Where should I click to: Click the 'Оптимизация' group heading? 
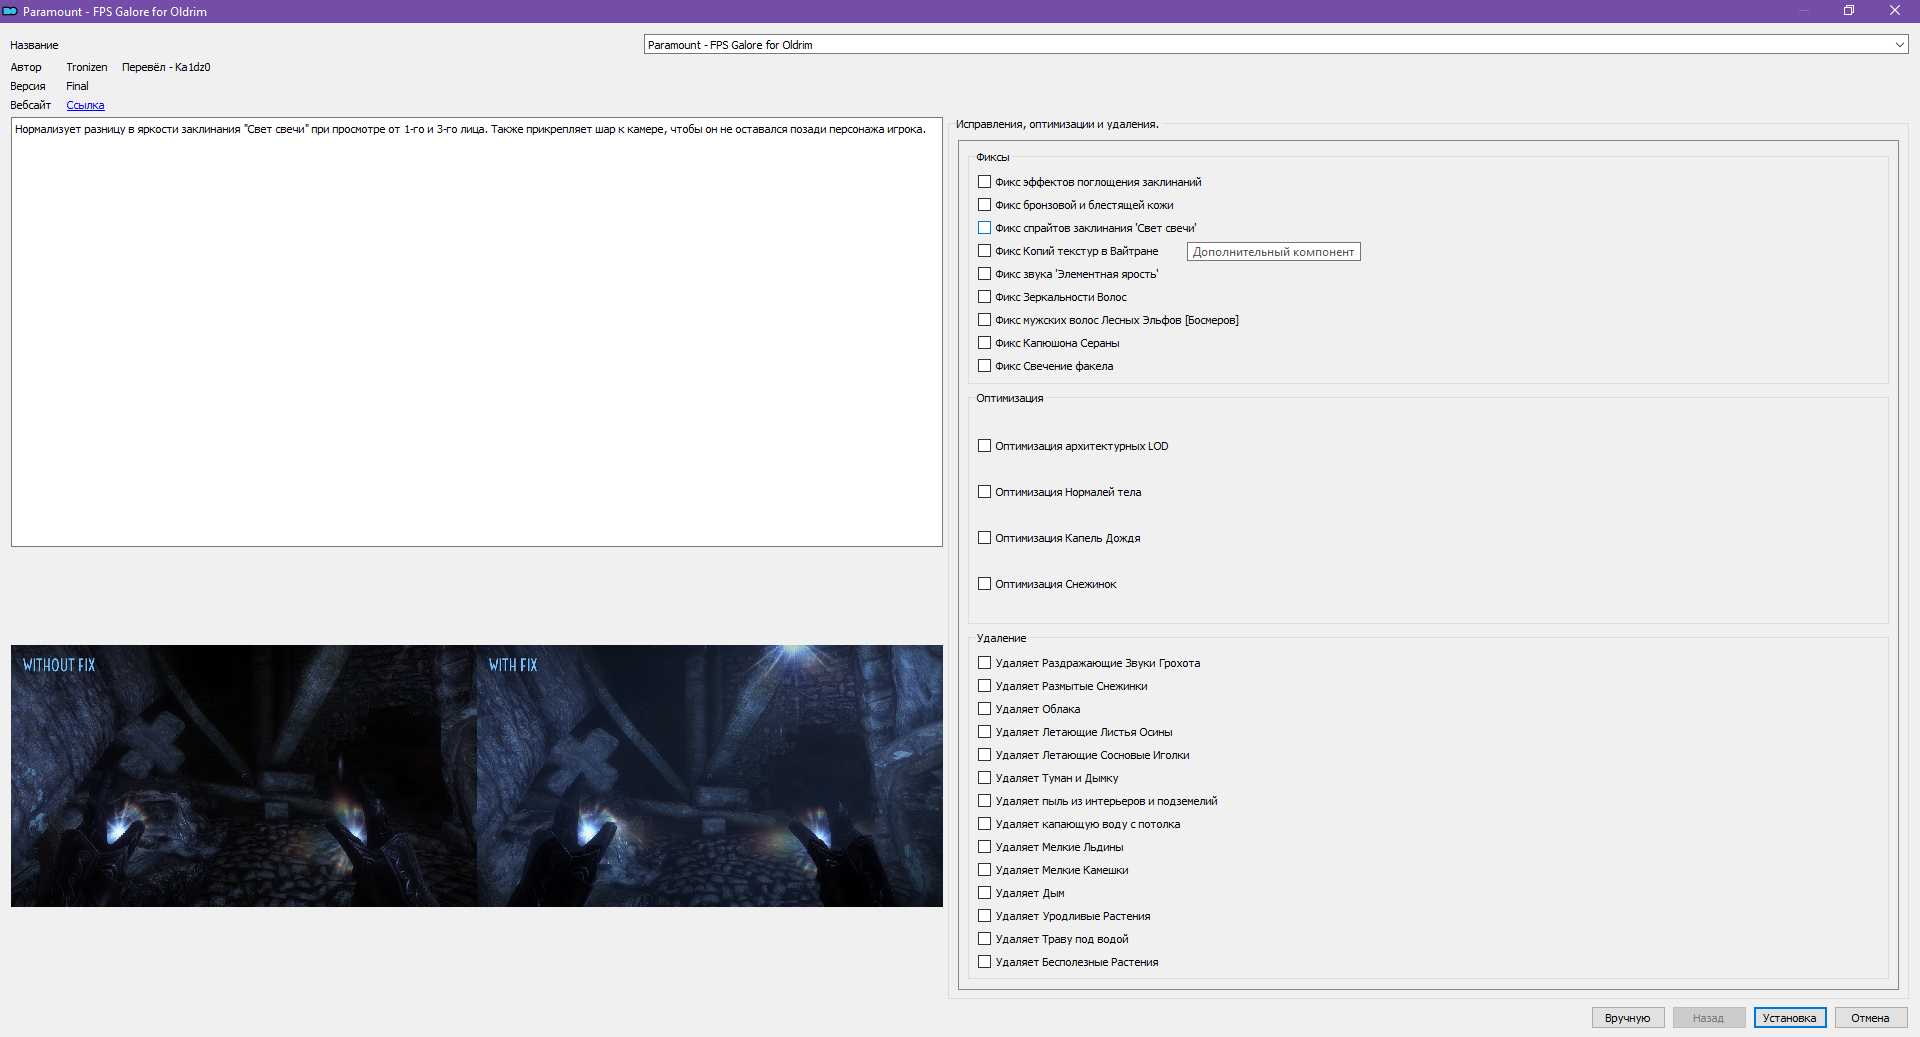[x=1009, y=398]
